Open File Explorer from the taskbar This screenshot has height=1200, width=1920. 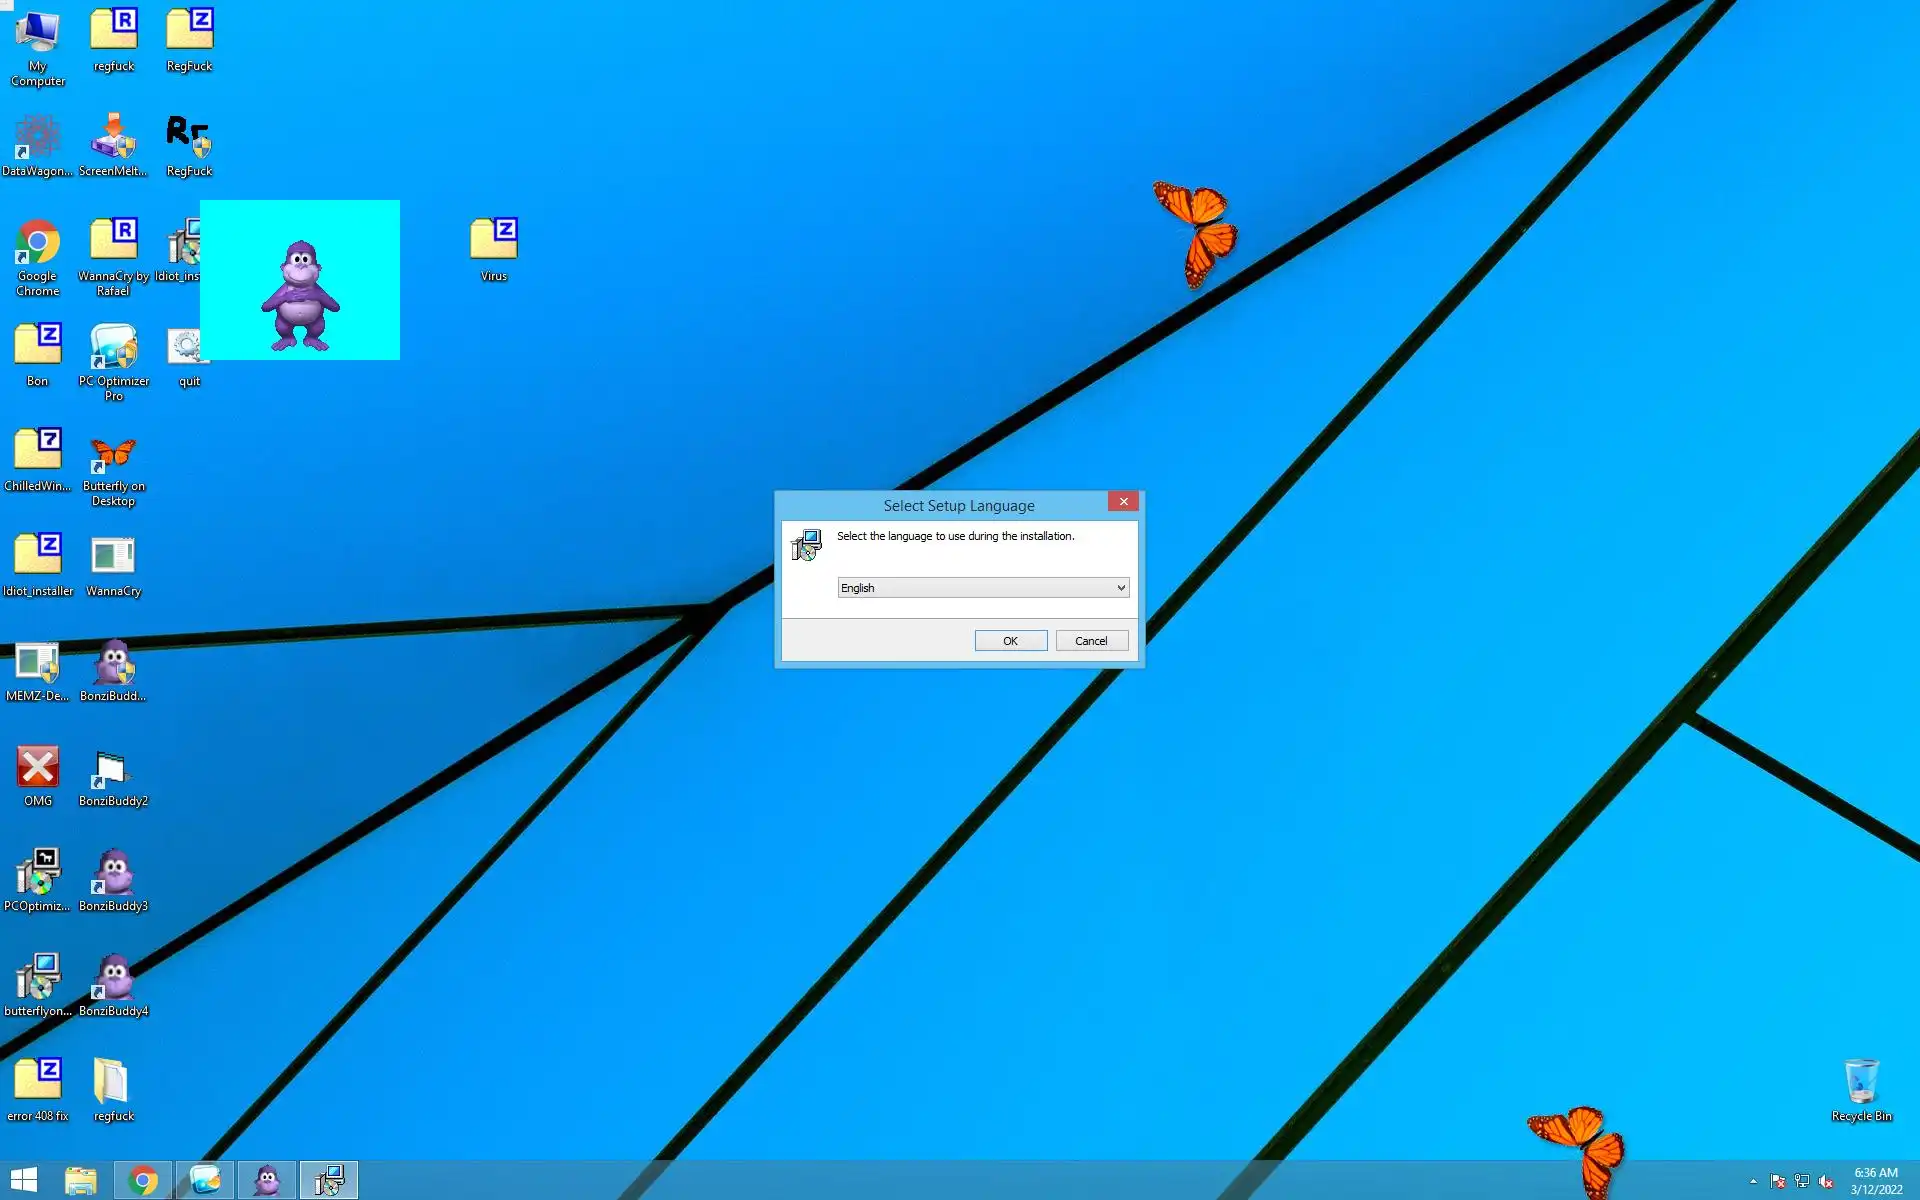[81, 1180]
